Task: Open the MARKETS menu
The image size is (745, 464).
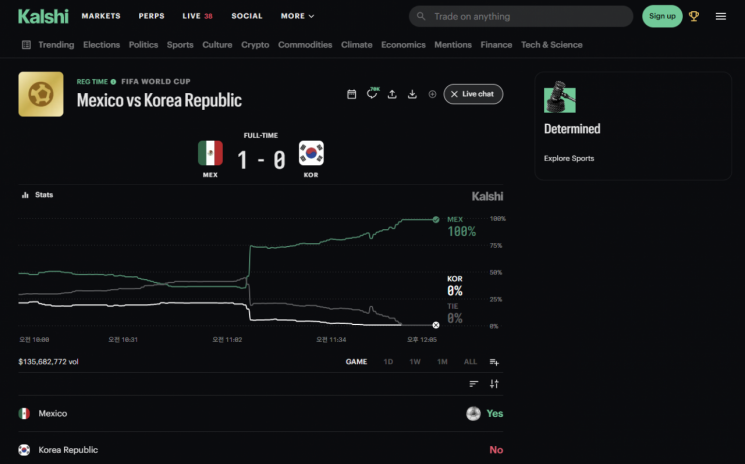Action: pyautogui.click(x=101, y=16)
